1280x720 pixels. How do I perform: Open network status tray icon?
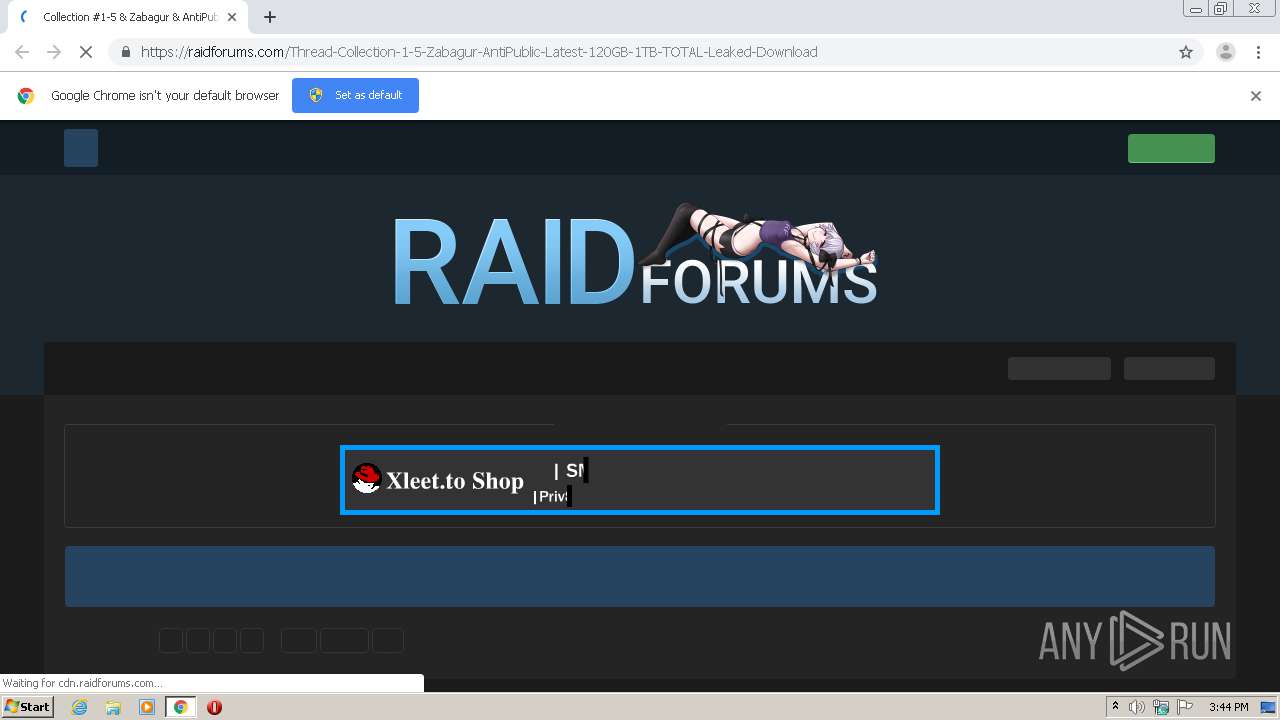(x=1161, y=707)
